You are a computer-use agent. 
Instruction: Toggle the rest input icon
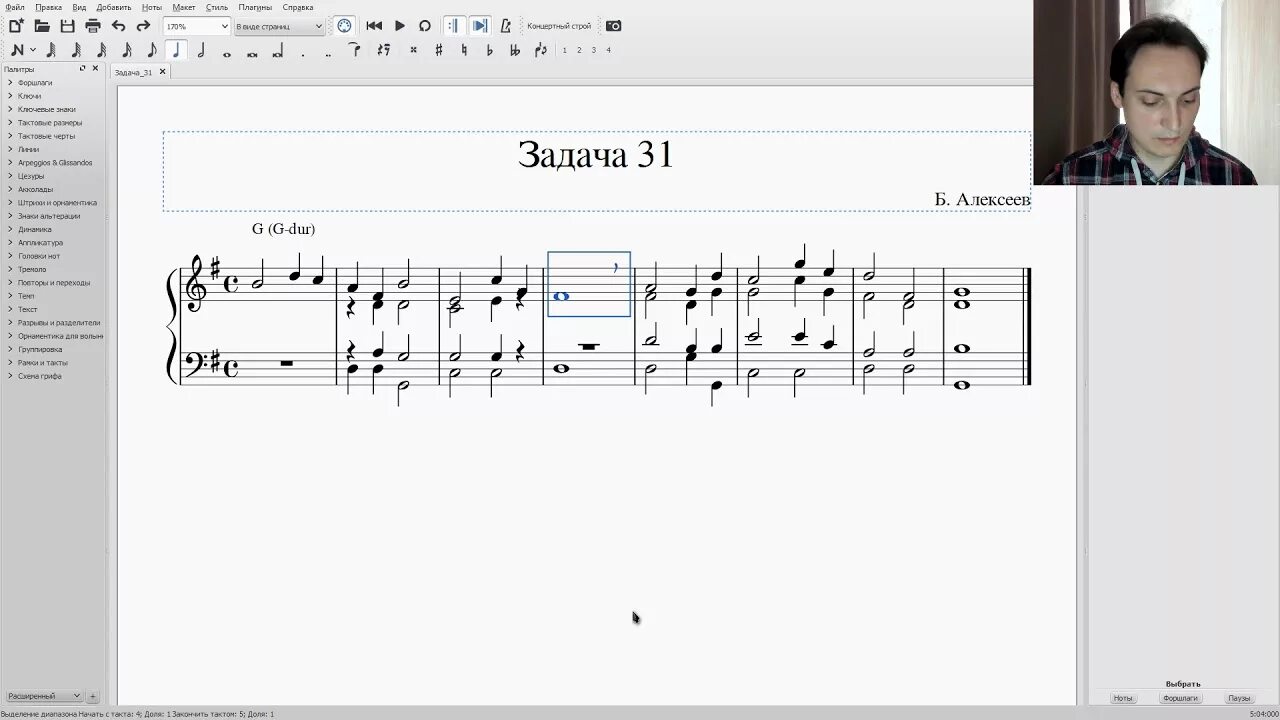[384, 50]
